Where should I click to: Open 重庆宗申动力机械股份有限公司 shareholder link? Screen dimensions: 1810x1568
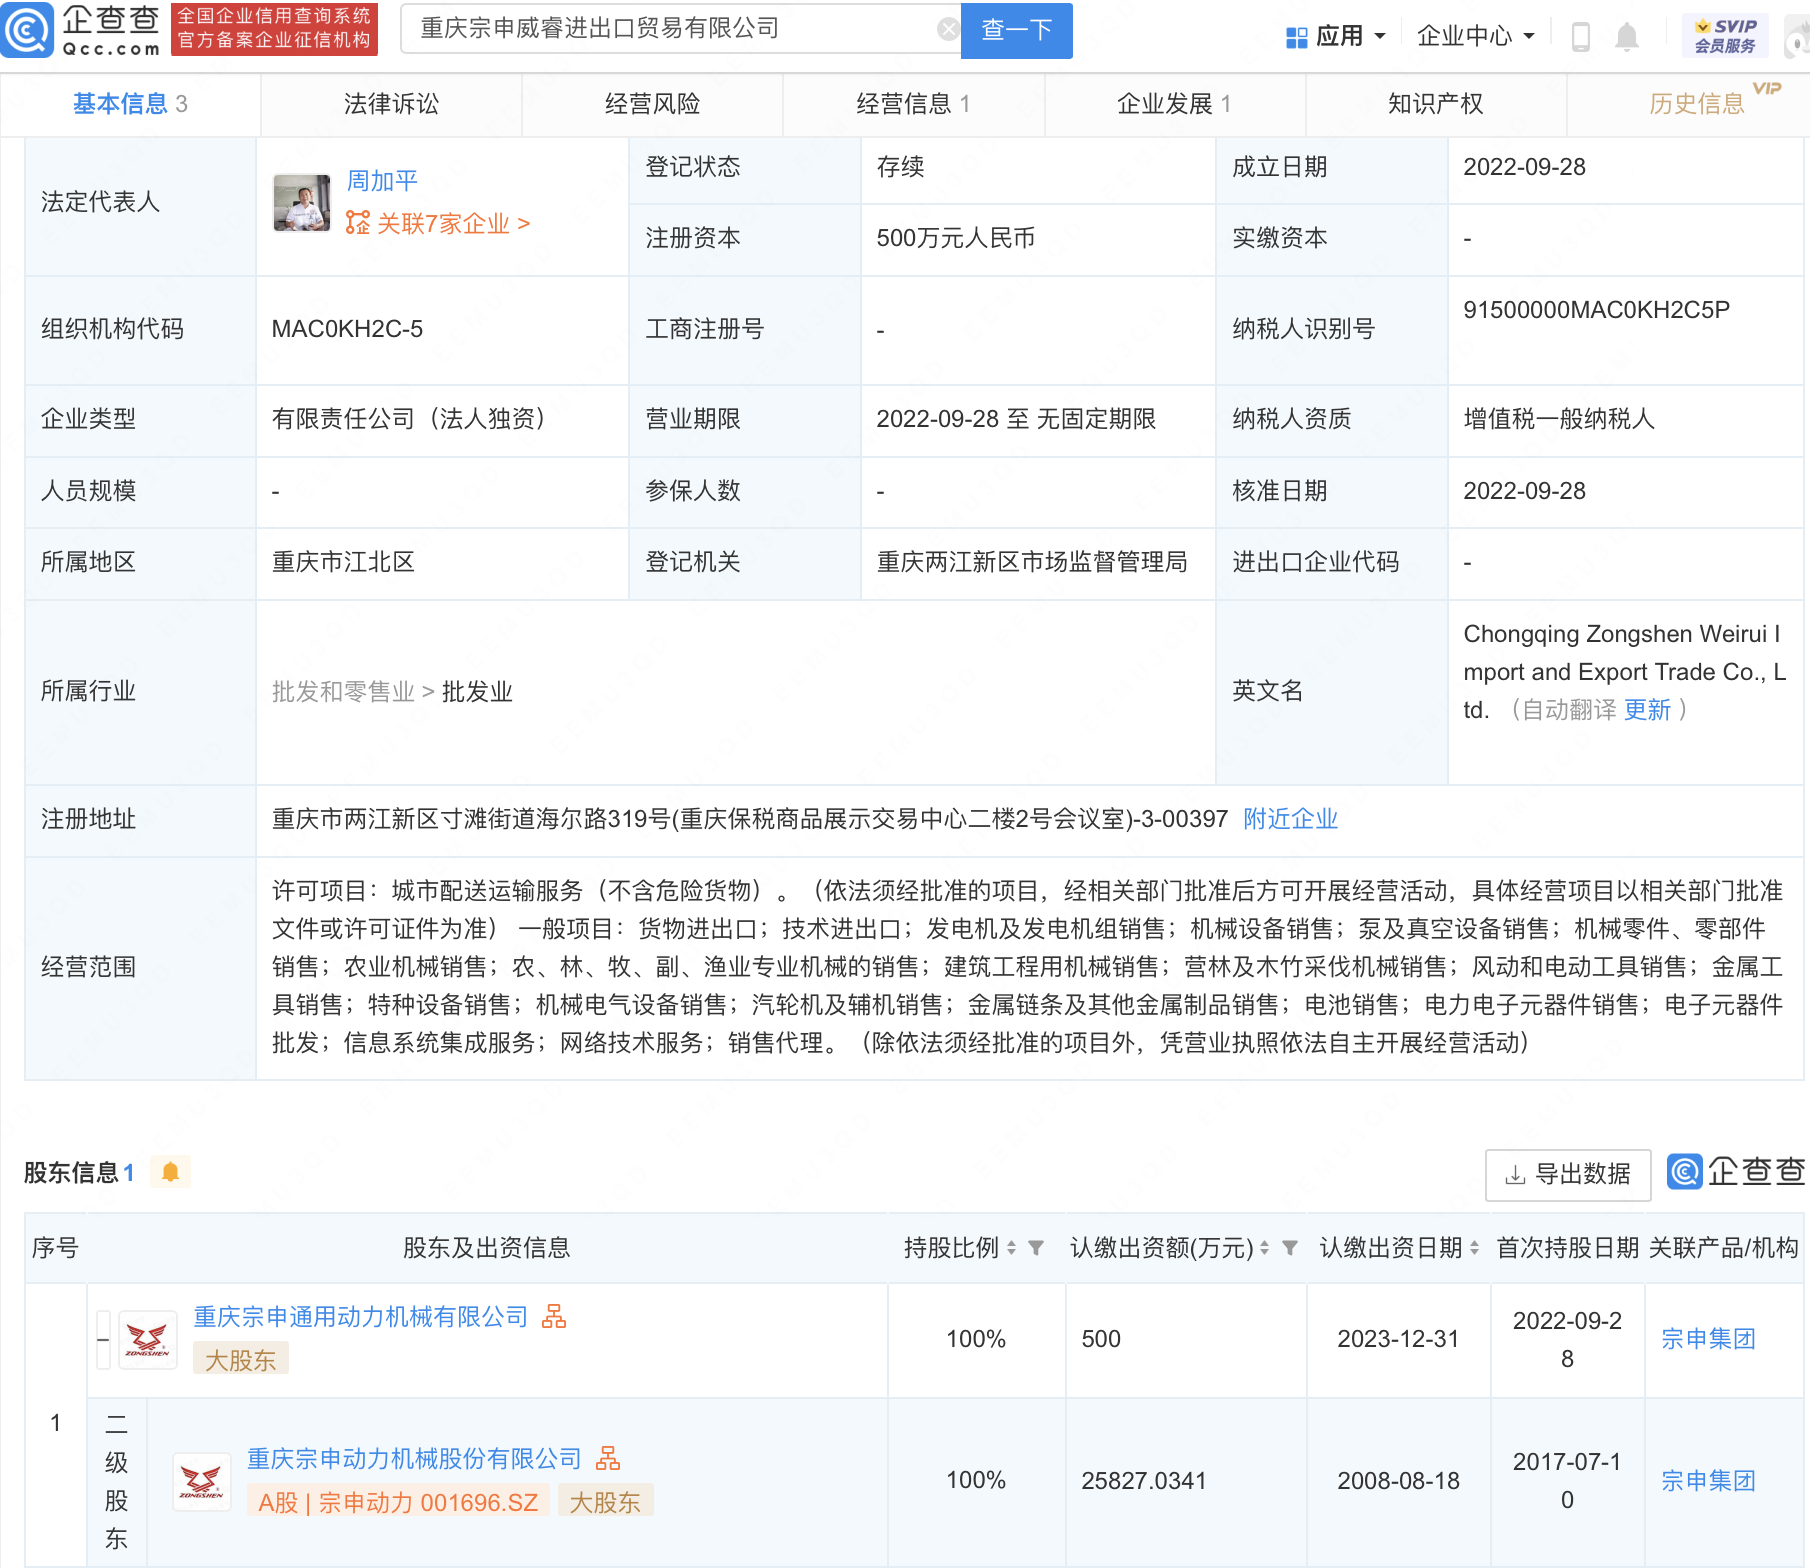pos(414,1458)
